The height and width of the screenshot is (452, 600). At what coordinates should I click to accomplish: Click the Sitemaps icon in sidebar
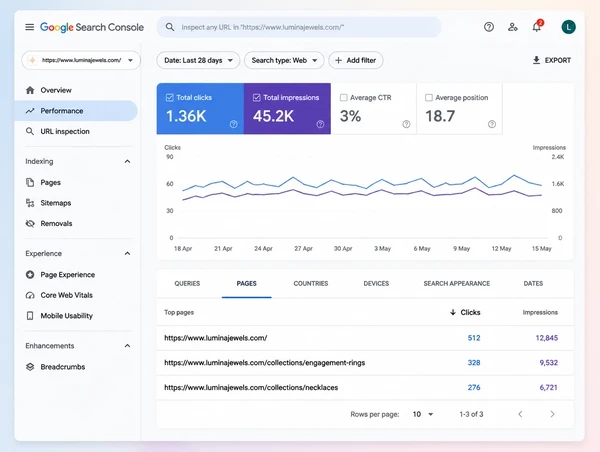[30, 203]
